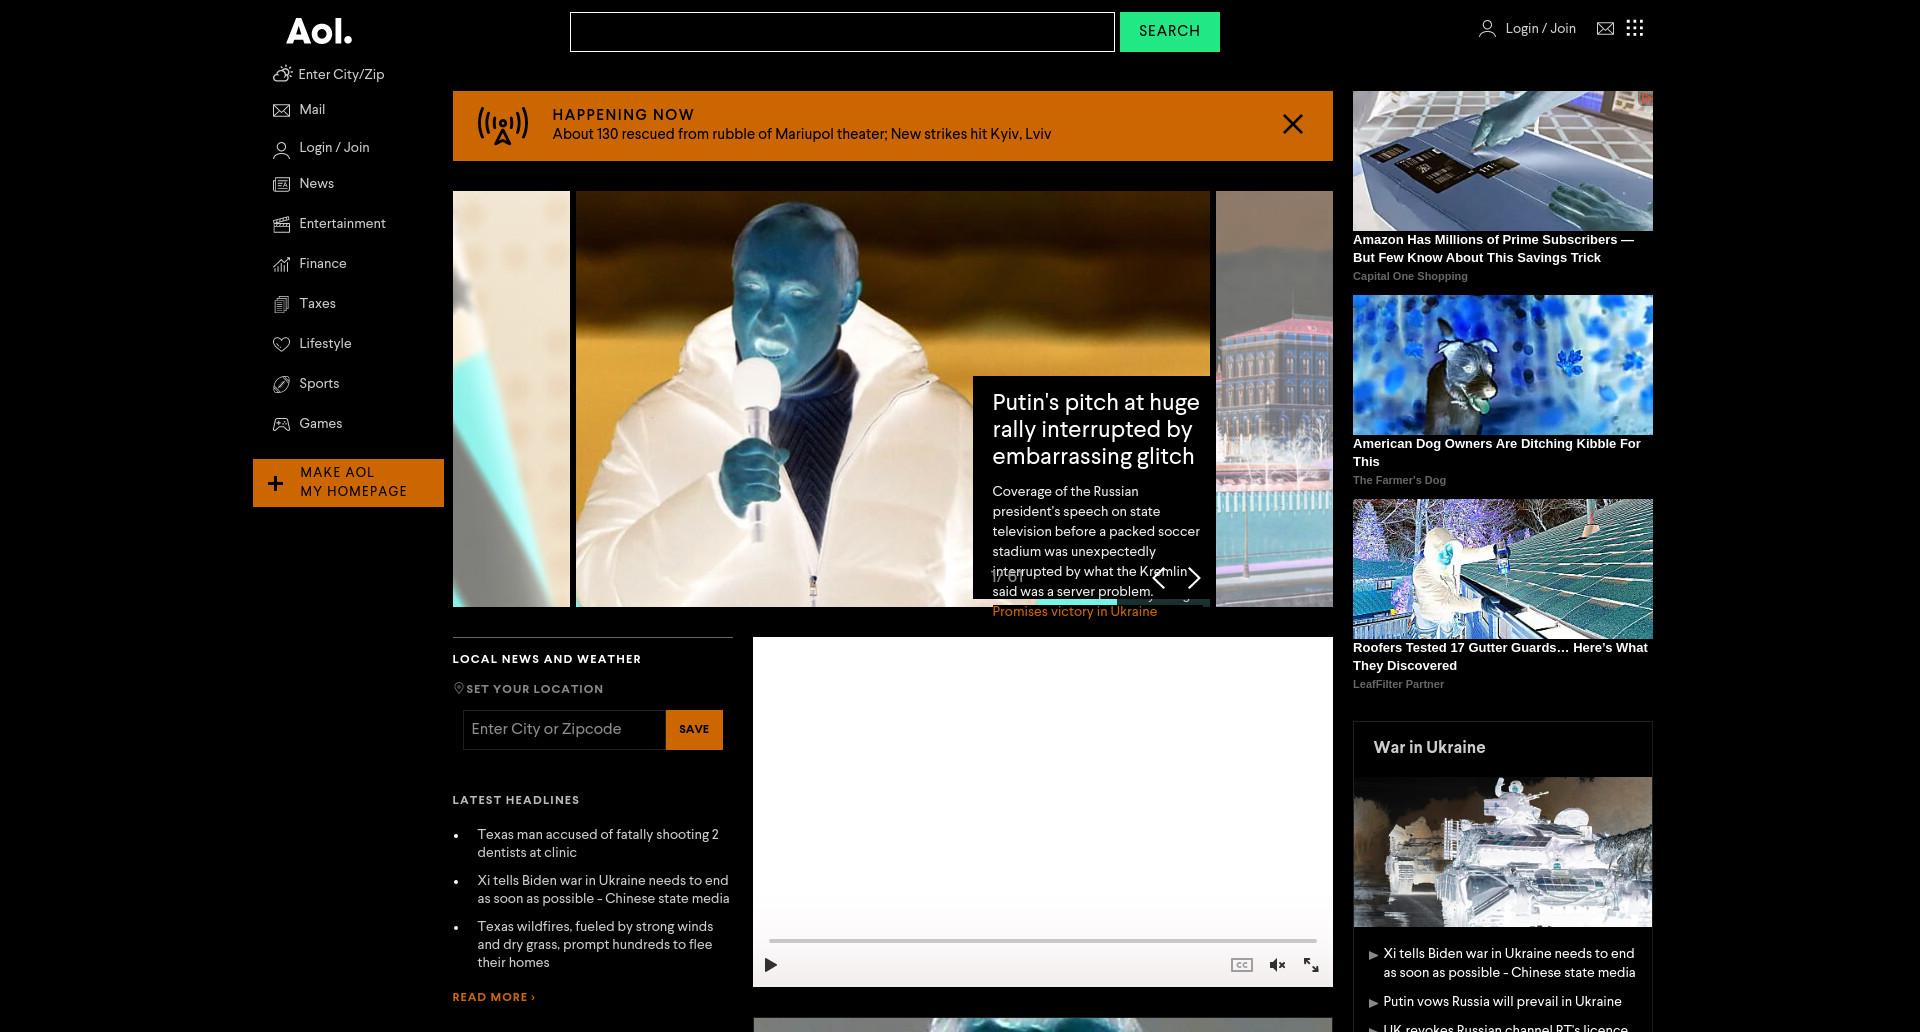The width and height of the screenshot is (1920, 1032).
Task: Open the Mail envelope icon in the sidebar
Action: click(x=281, y=110)
